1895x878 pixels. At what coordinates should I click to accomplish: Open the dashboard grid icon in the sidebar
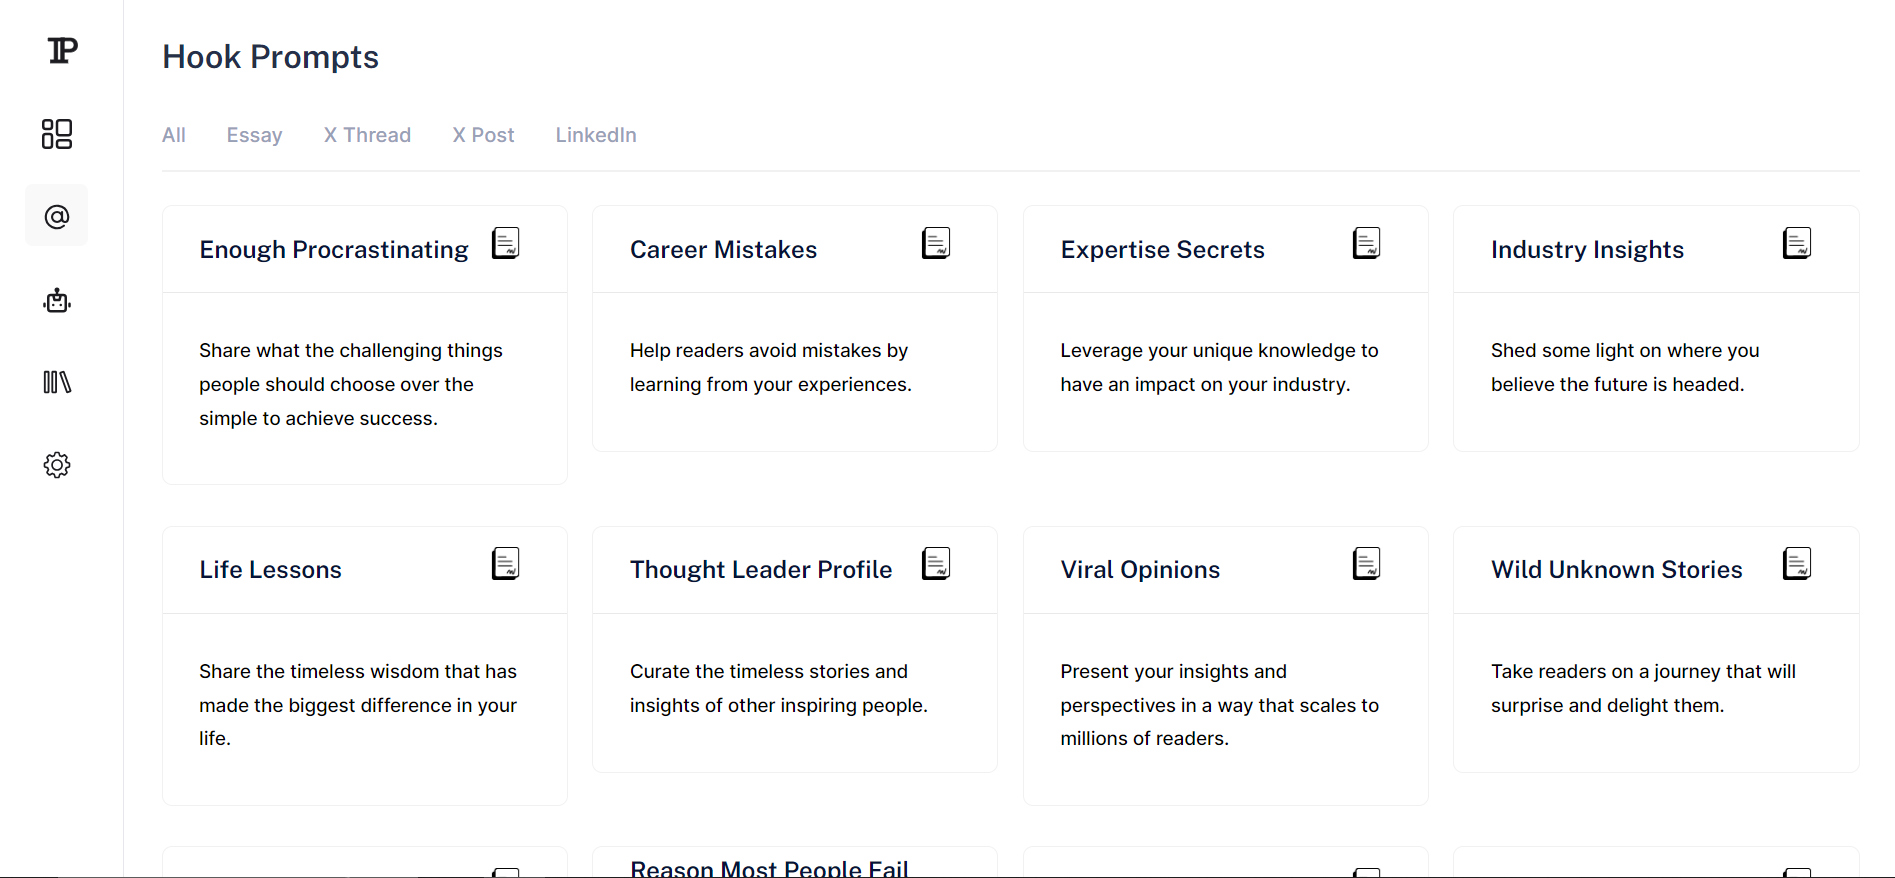[57, 134]
